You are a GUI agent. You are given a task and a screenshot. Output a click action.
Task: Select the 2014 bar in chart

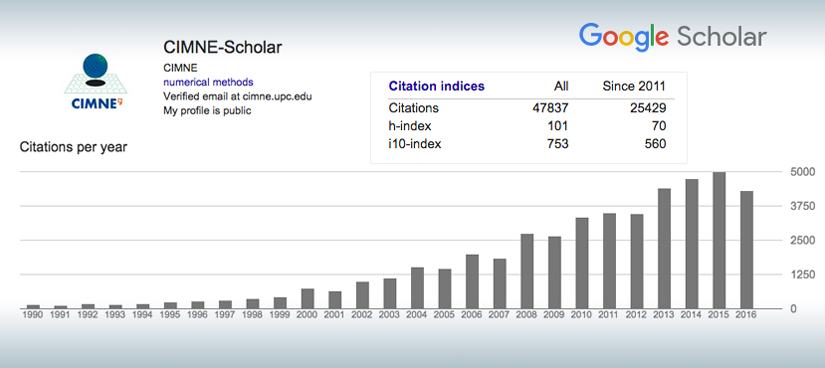(x=691, y=244)
